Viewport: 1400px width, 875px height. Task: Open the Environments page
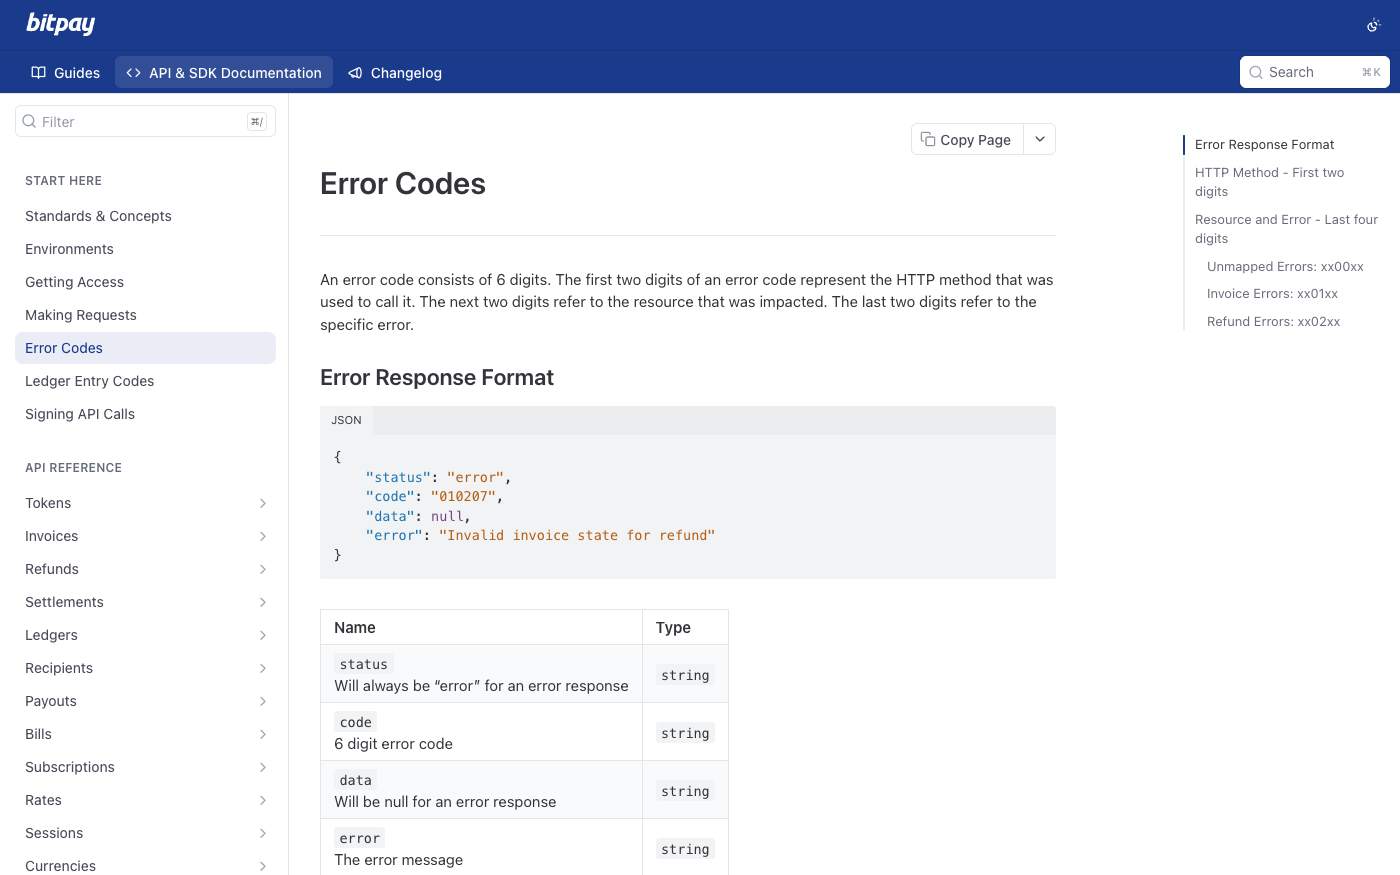[145, 249]
